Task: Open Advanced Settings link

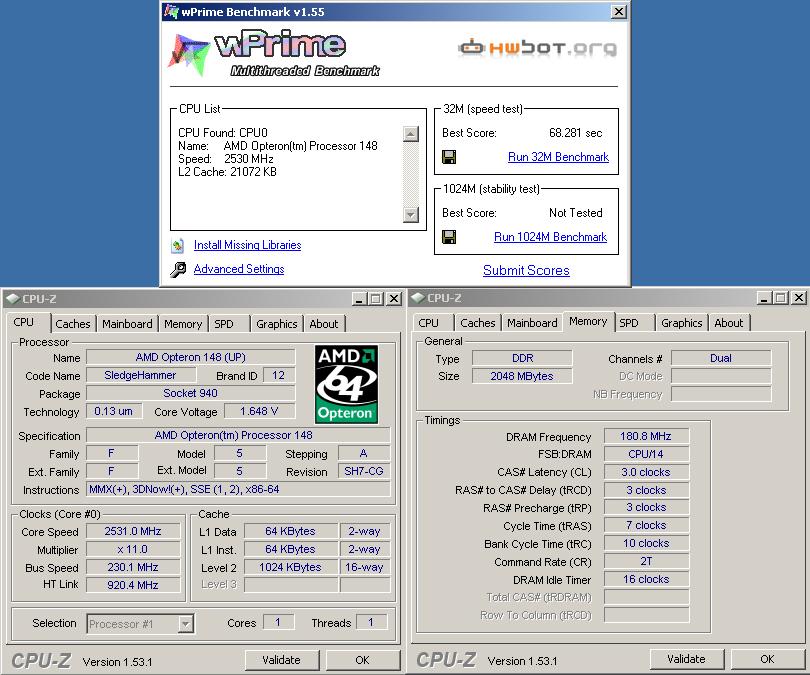Action: [239, 269]
